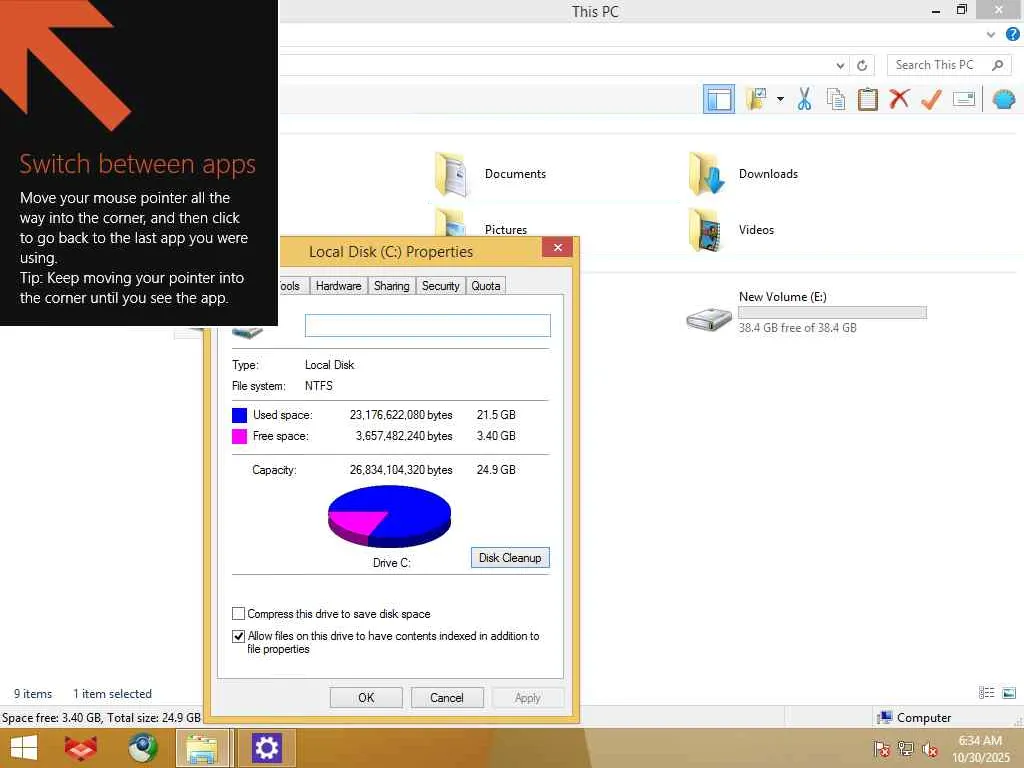
Task: Select the Pictures folder label
Action: click(x=505, y=230)
